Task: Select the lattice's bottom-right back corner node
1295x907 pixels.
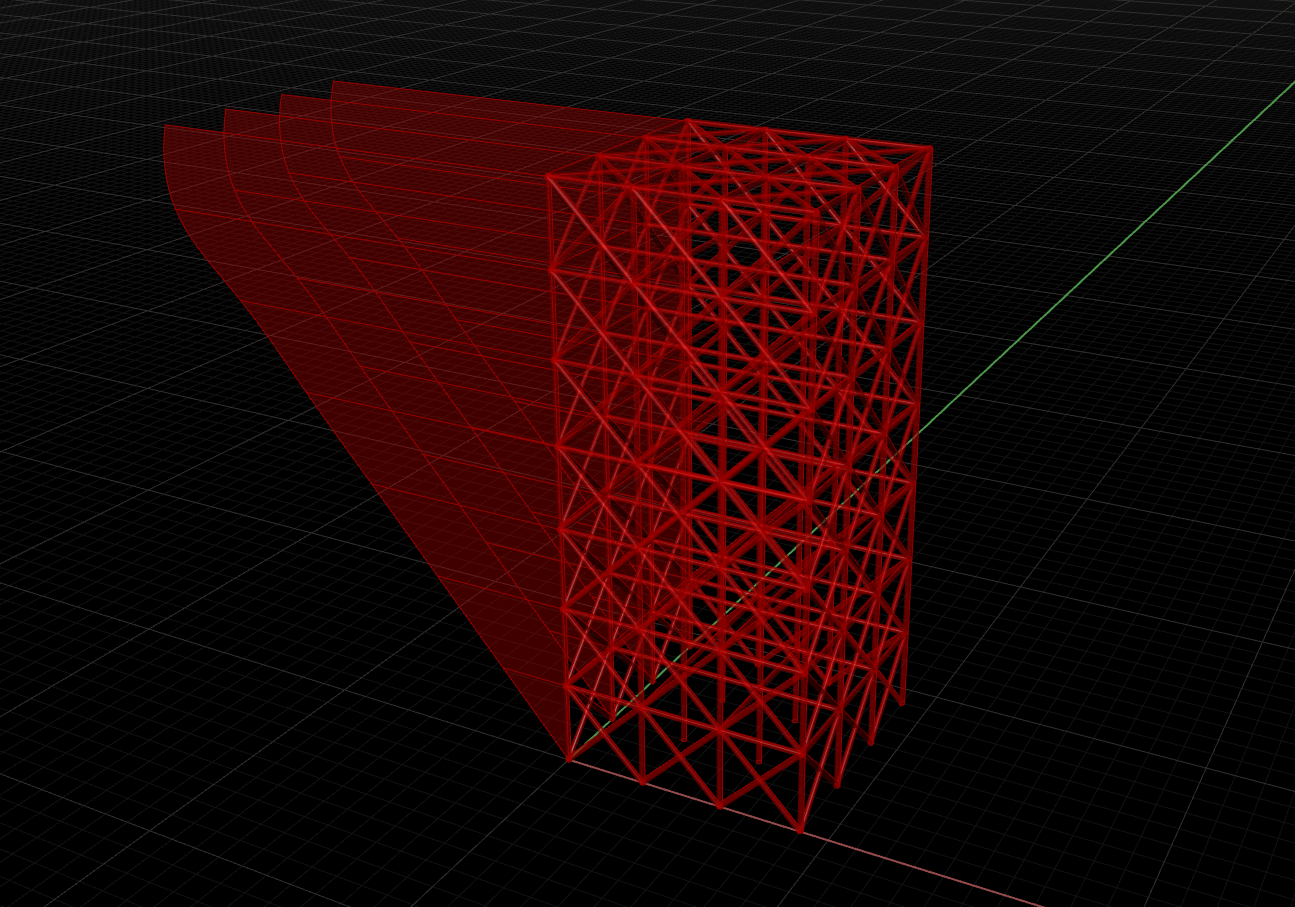Action: 904,703
